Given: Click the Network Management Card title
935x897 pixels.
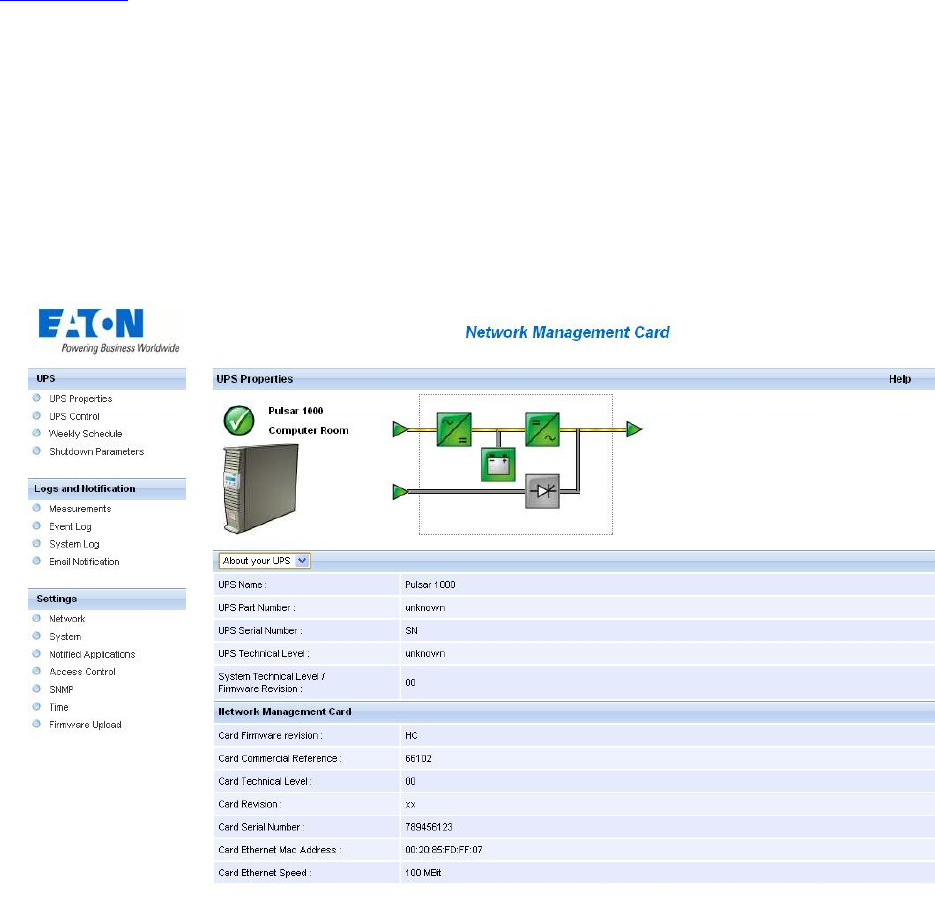Looking at the screenshot, I should tap(567, 332).
